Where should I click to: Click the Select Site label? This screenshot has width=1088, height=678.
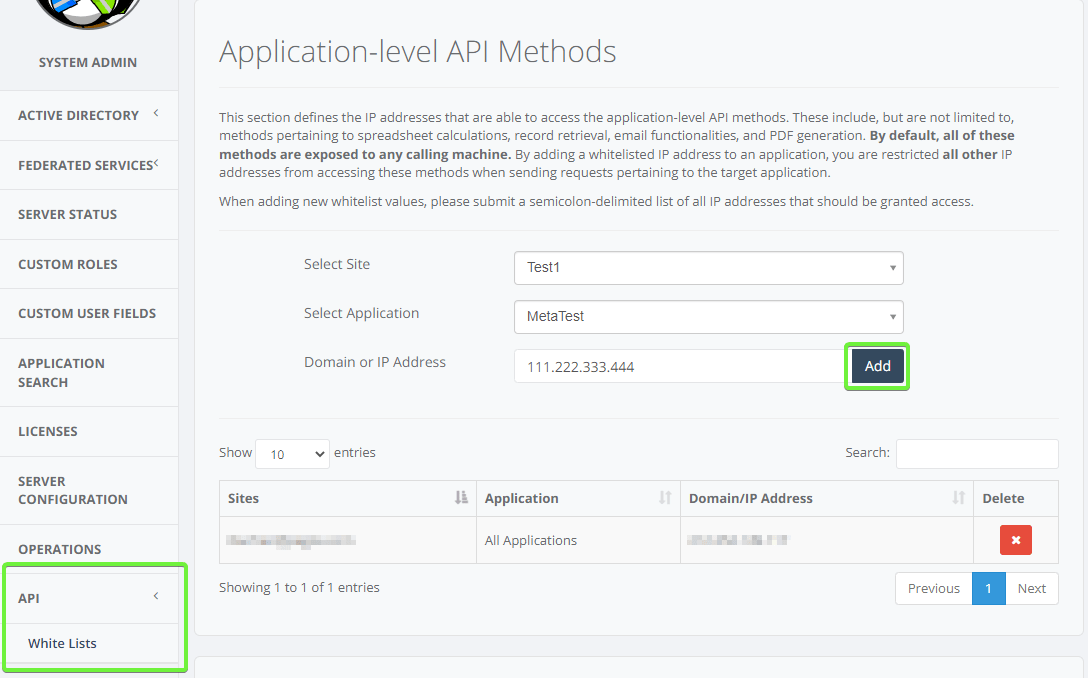(x=337, y=264)
